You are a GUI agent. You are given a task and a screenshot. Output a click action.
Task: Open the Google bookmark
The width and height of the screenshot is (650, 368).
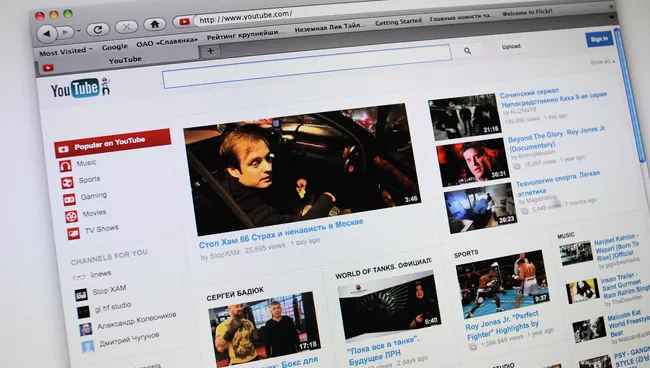coord(114,47)
